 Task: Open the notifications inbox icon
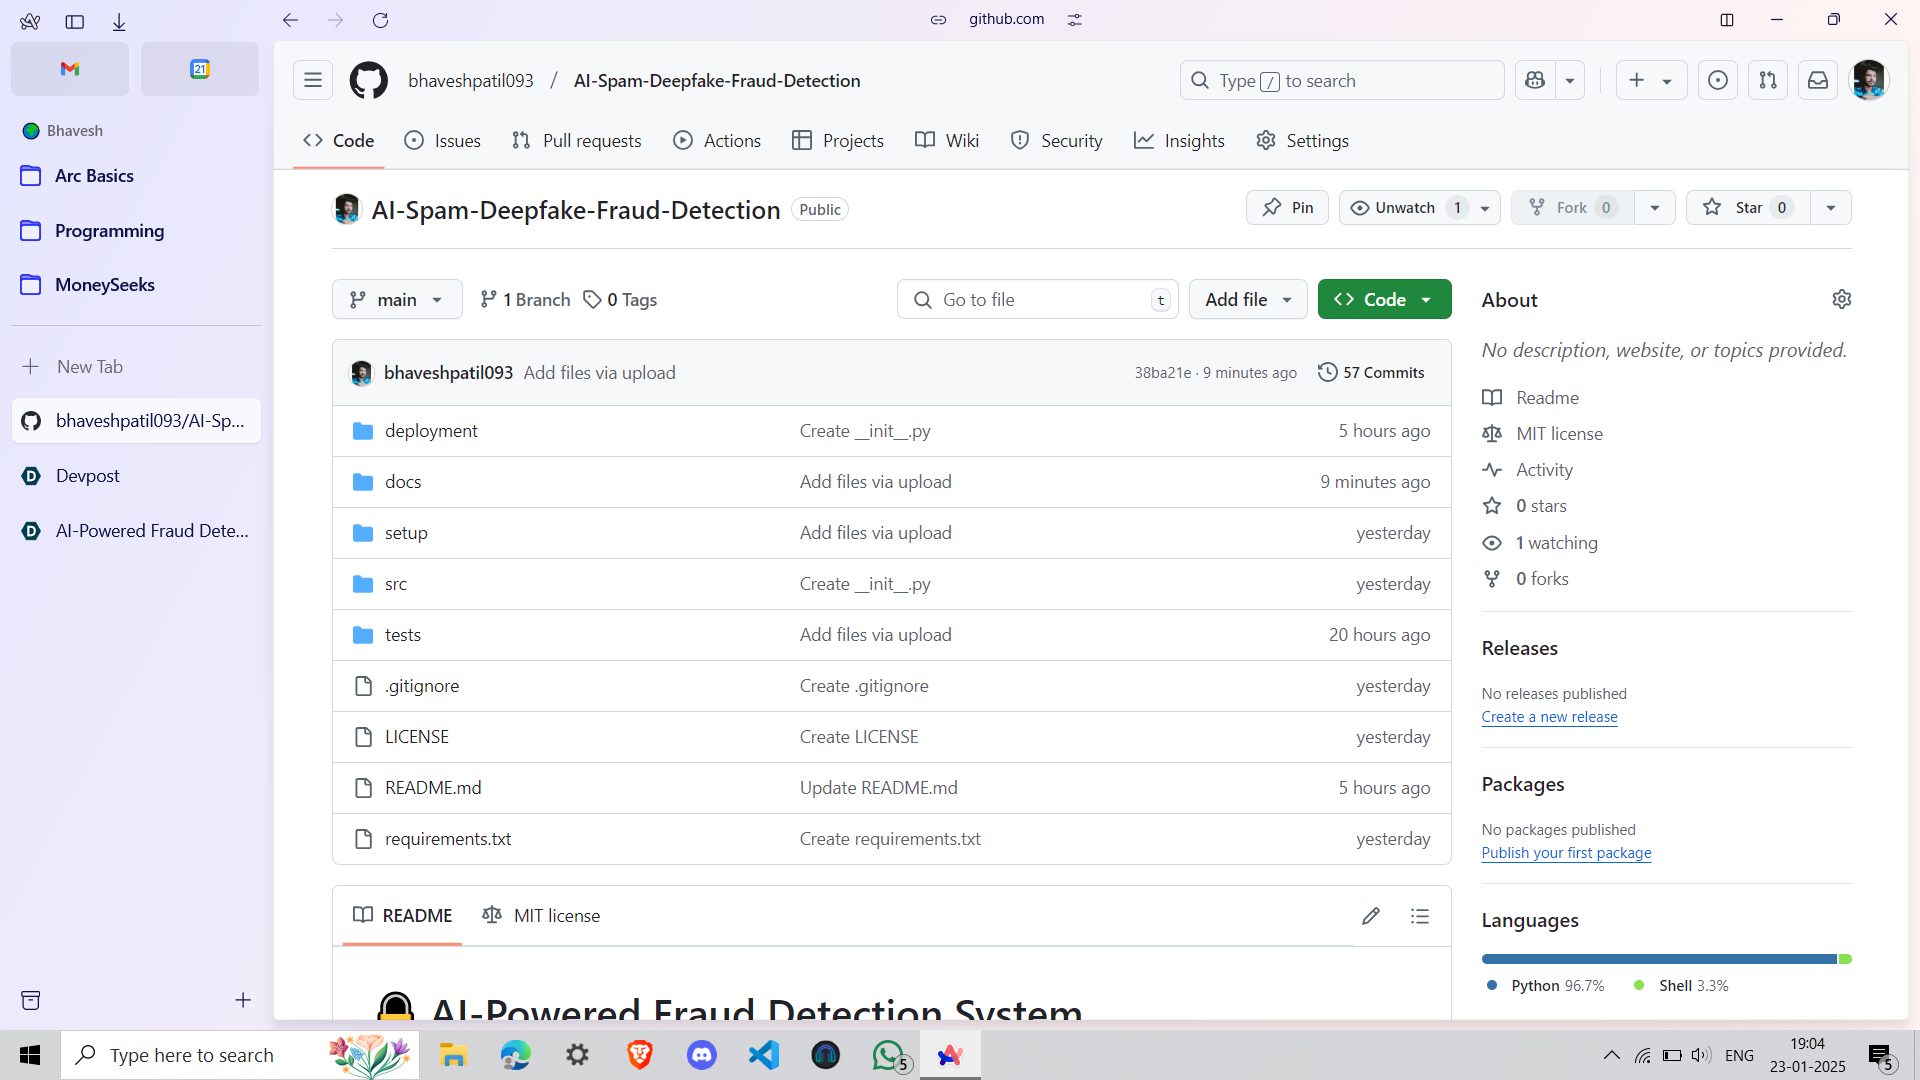[1818, 80]
